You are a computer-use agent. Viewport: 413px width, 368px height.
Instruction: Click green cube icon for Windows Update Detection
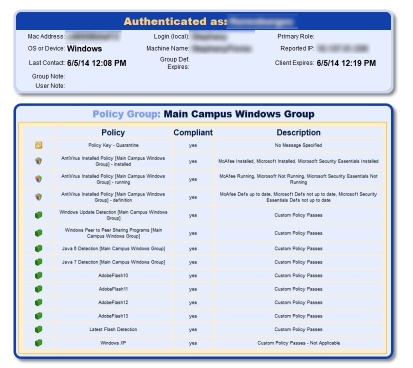click(x=39, y=215)
